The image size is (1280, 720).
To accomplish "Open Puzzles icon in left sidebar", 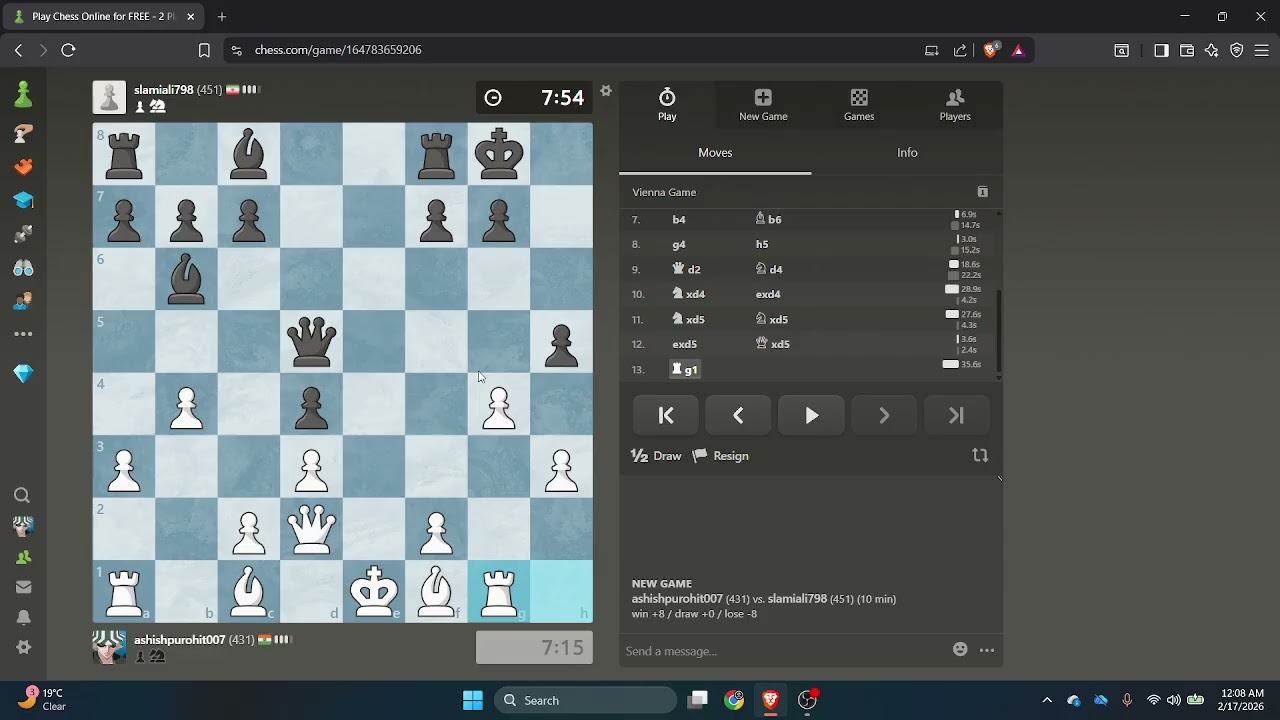I will tap(23, 167).
